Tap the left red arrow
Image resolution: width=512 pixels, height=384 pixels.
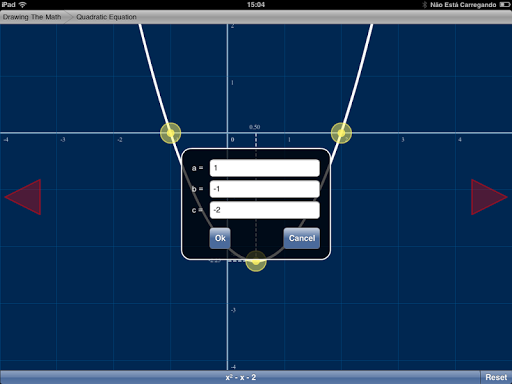23,197
